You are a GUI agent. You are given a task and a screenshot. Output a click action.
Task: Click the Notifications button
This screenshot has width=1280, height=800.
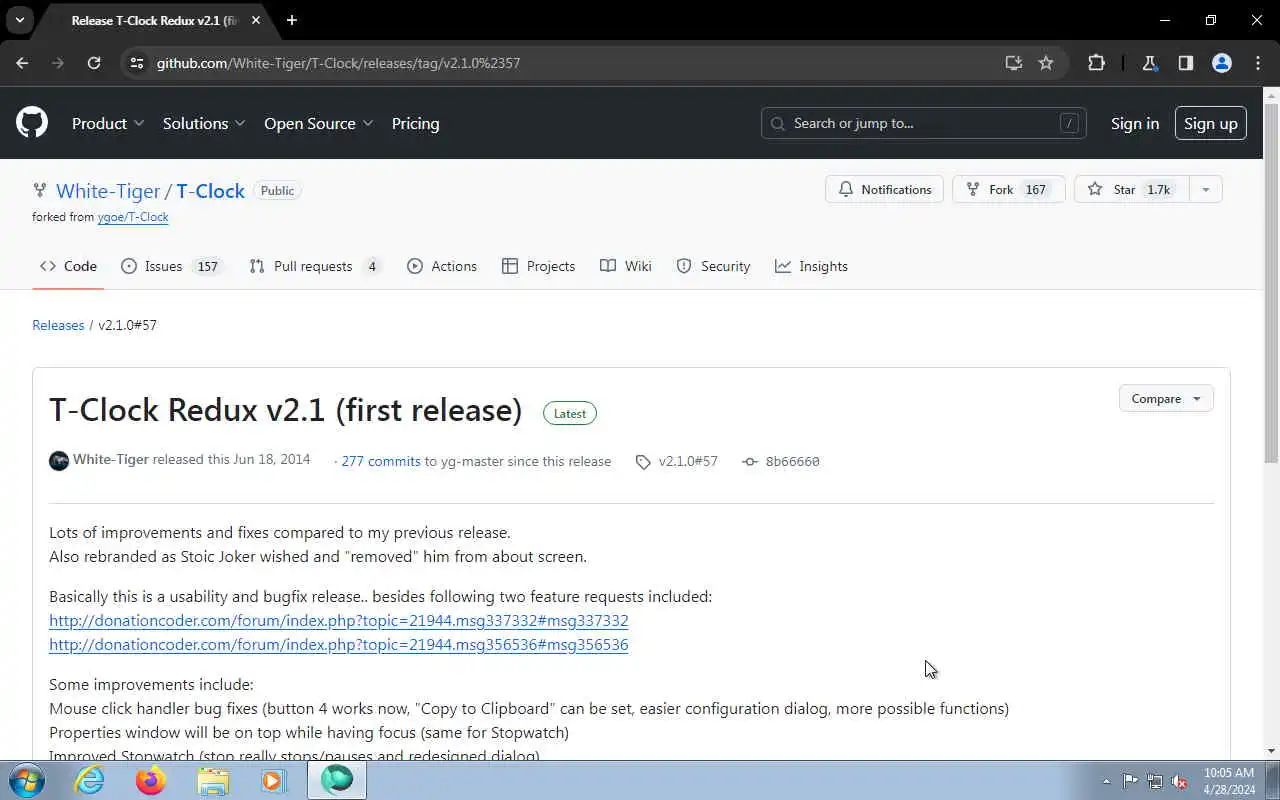point(884,189)
